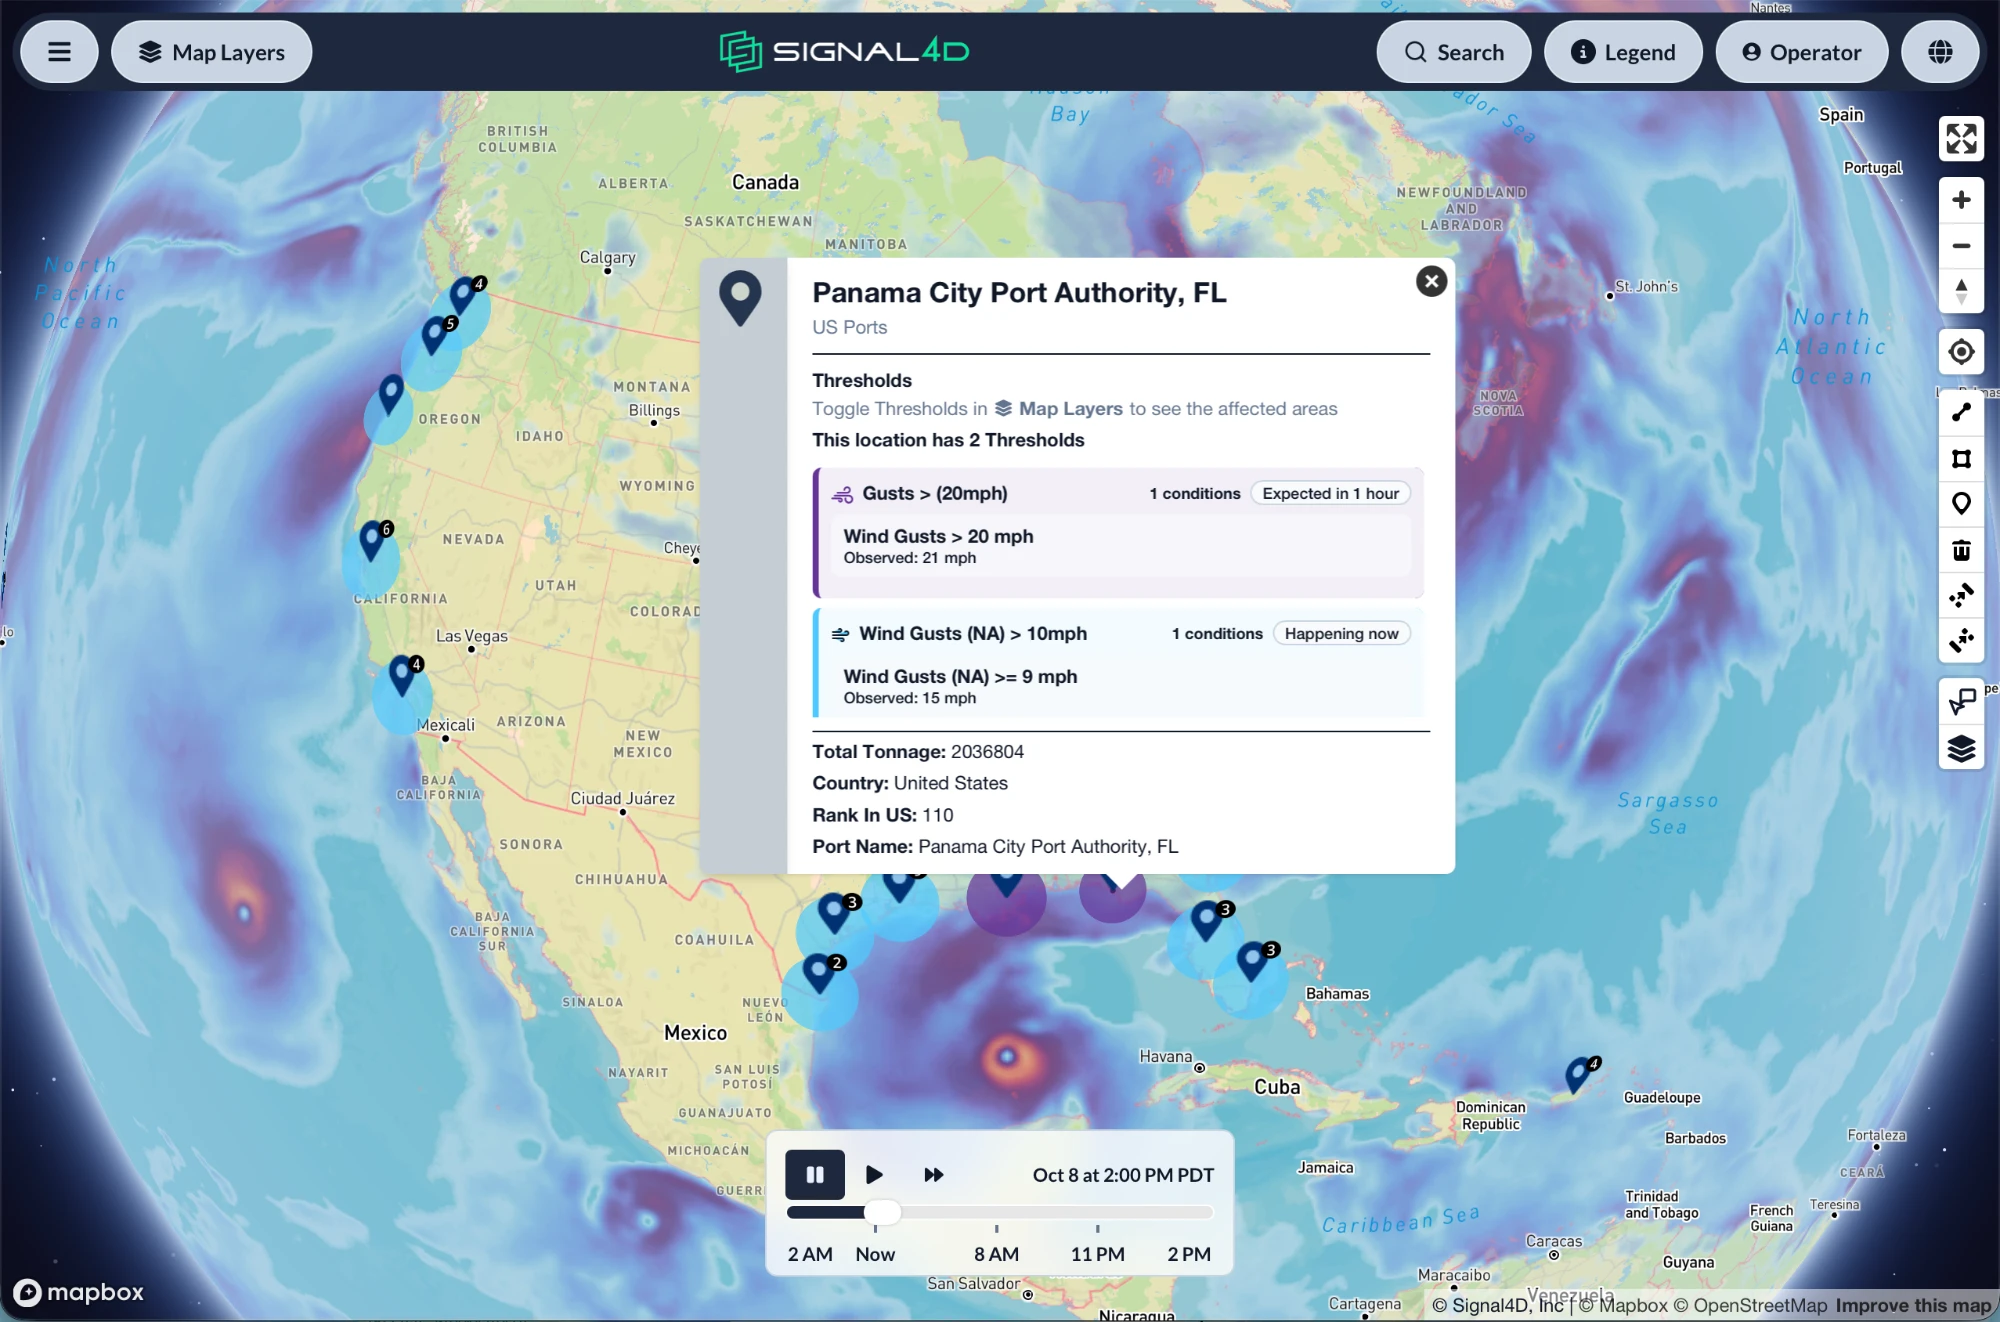
Task: Click the pin cluster marked 4 near Mexicali
Action: [x=403, y=676]
